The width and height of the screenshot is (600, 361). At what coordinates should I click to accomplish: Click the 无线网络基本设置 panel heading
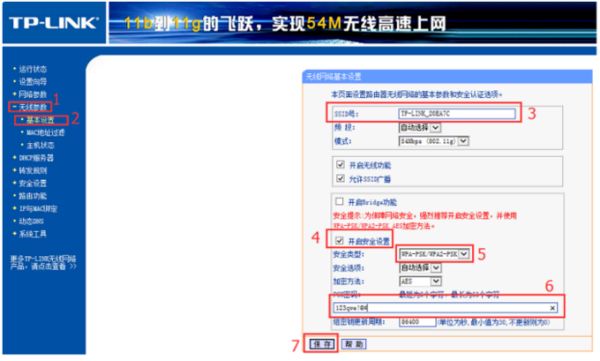click(x=333, y=77)
